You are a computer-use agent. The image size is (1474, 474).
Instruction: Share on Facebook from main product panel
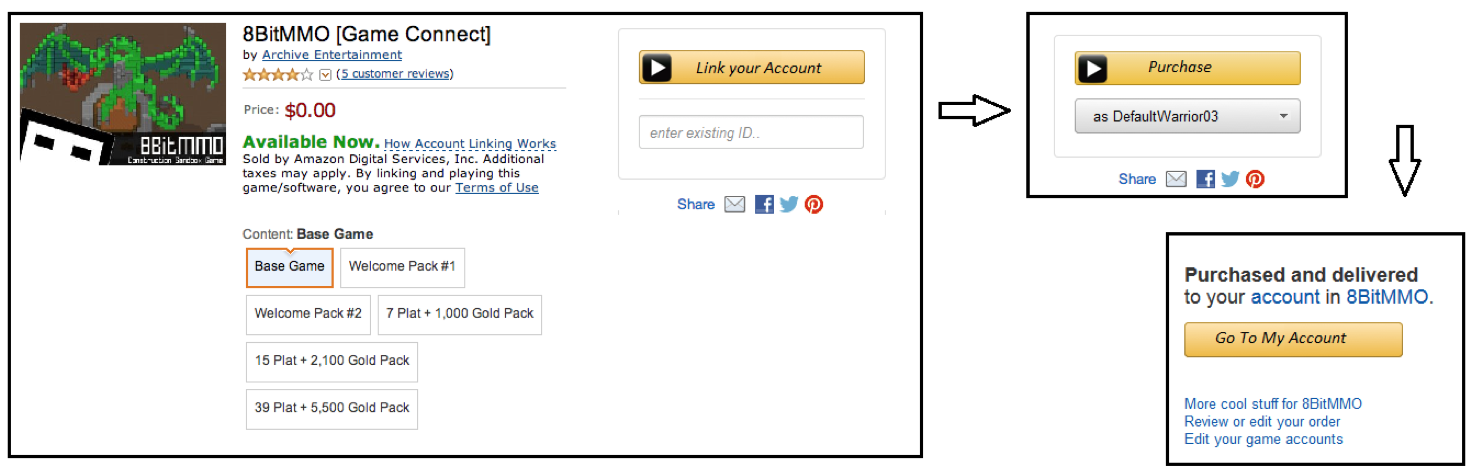click(x=764, y=204)
